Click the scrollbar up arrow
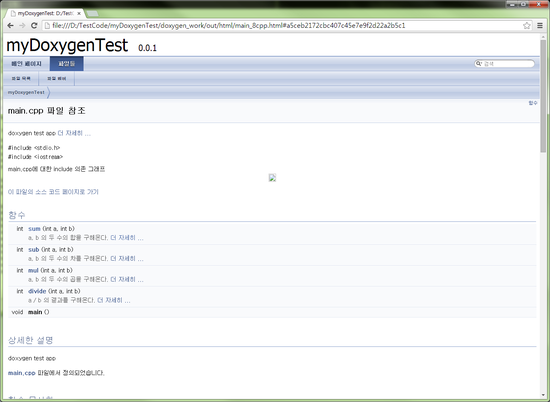The width and height of the screenshot is (550, 402). pyautogui.click(x=543, y=37)
